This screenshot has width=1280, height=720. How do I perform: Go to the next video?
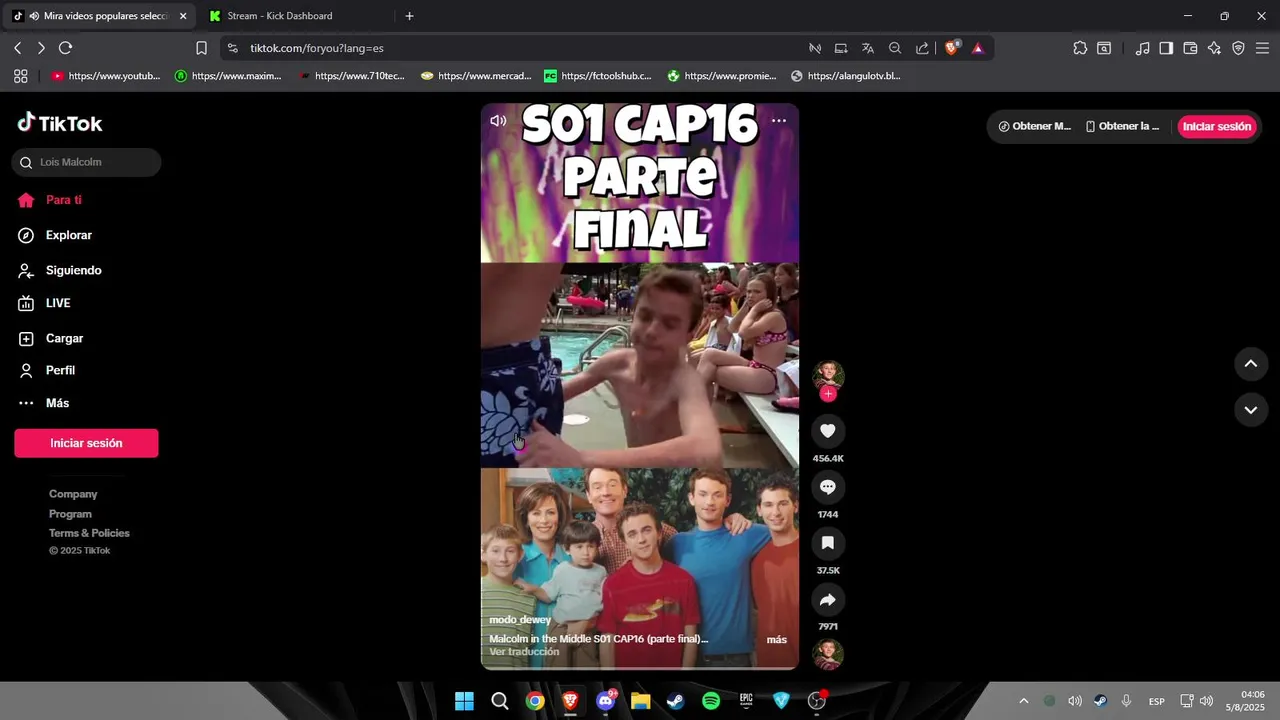click(x=1251, y=410)
